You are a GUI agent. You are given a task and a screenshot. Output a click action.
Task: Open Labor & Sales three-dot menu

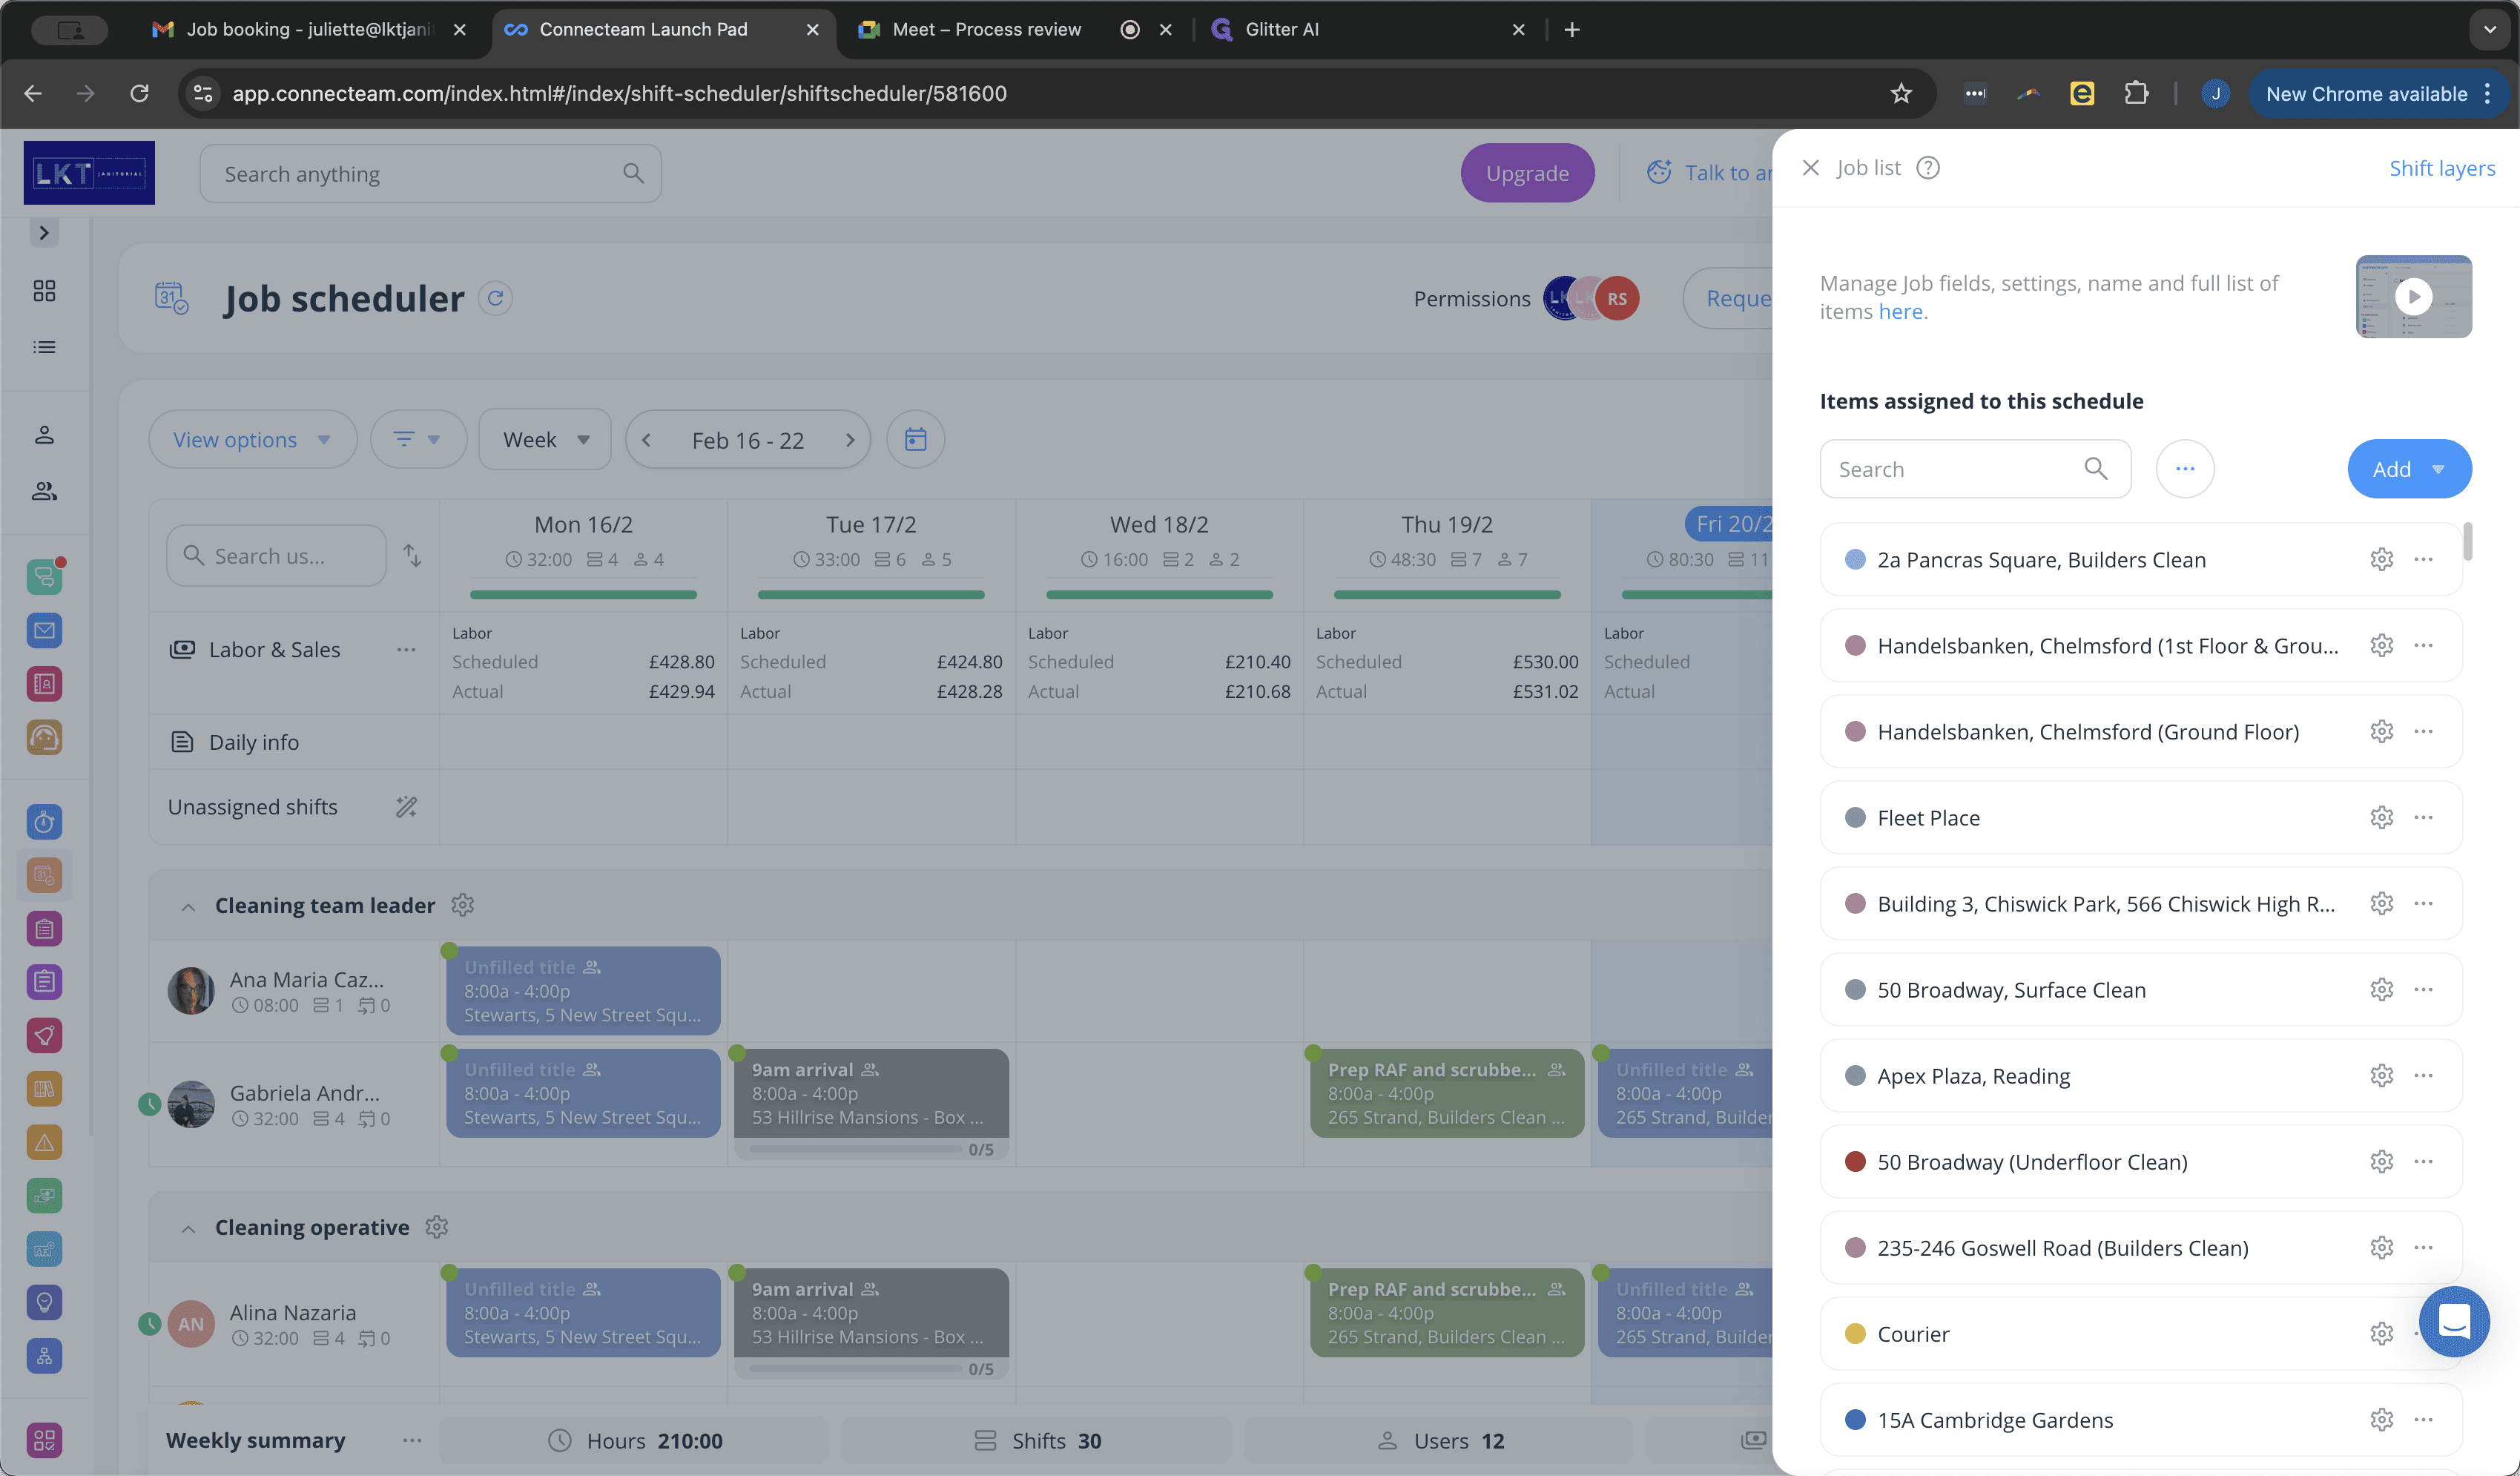tap(405, 650)
